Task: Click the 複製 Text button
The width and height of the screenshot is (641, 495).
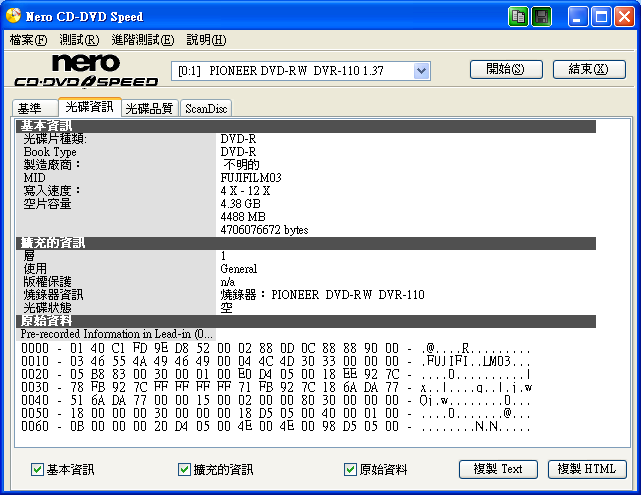Action: click(x=498, y=469)
